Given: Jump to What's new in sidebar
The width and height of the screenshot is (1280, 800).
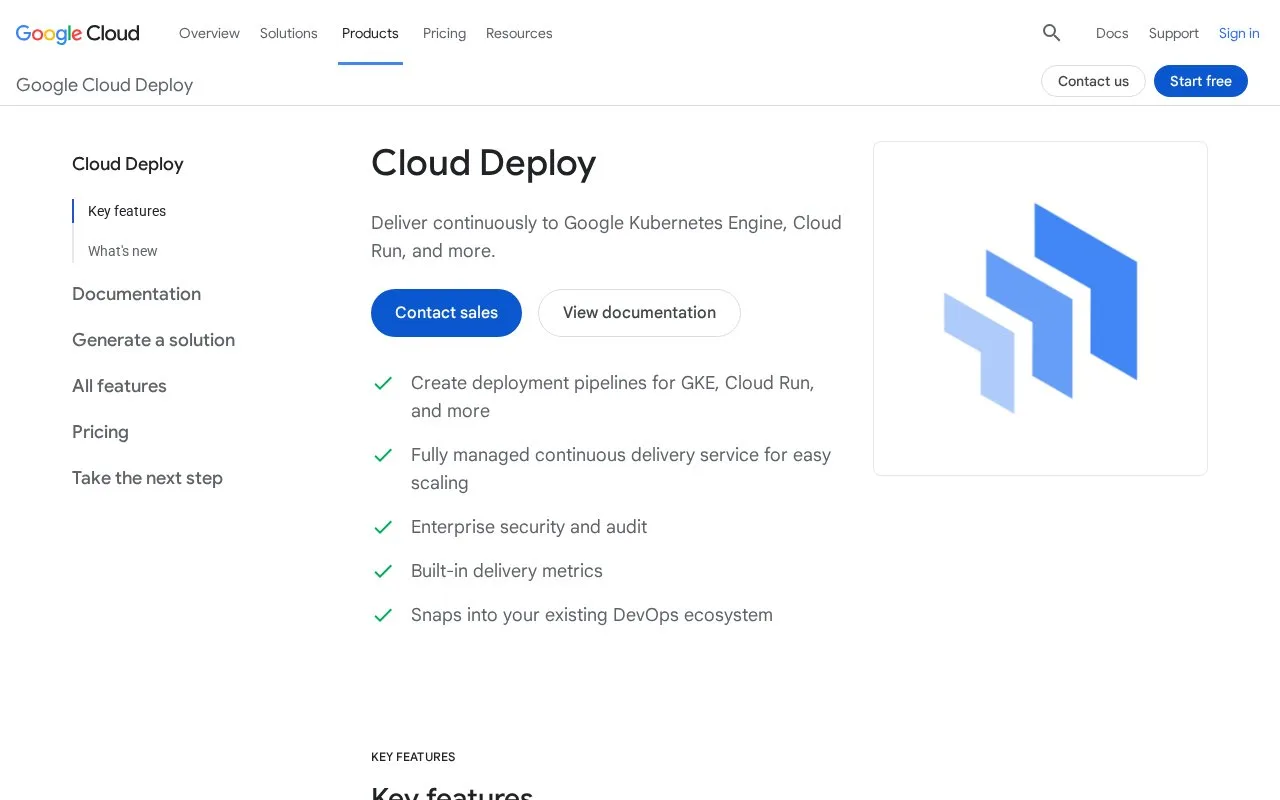Looking at the screenshot, I should click(x=123, y=251).
